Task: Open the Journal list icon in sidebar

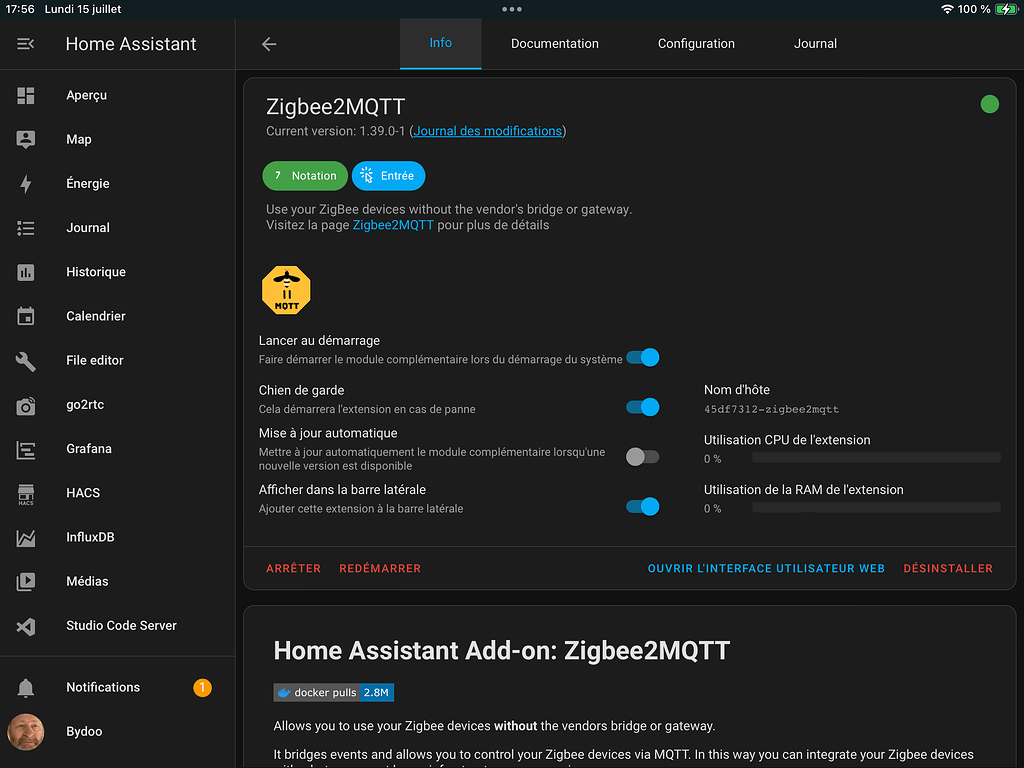Action: (x=25, y=228)
